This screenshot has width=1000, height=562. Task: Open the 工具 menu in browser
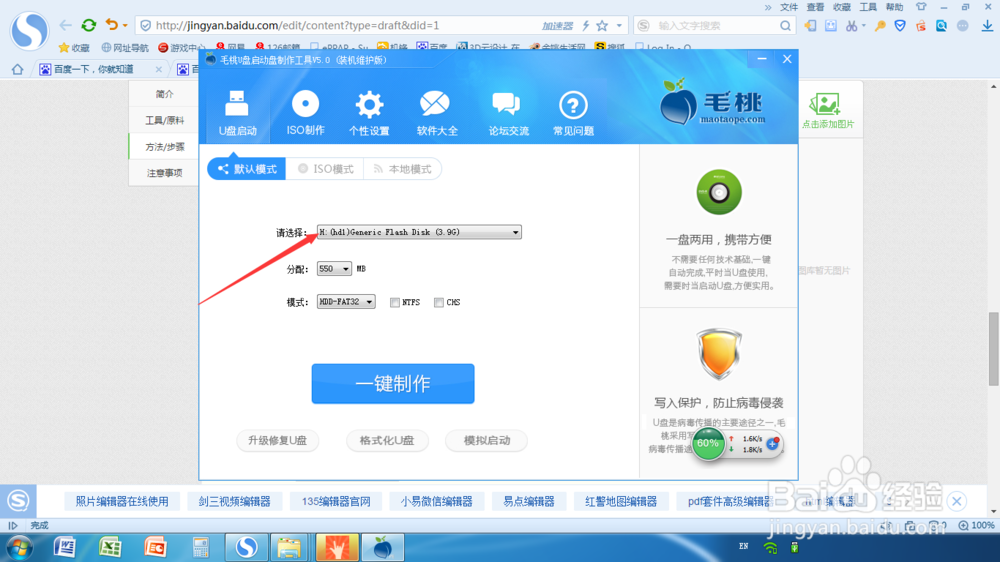coord(868,7)
